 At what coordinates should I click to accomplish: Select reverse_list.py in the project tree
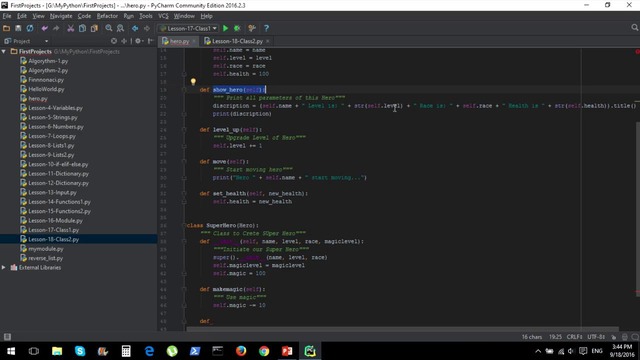tap(45, 258)
